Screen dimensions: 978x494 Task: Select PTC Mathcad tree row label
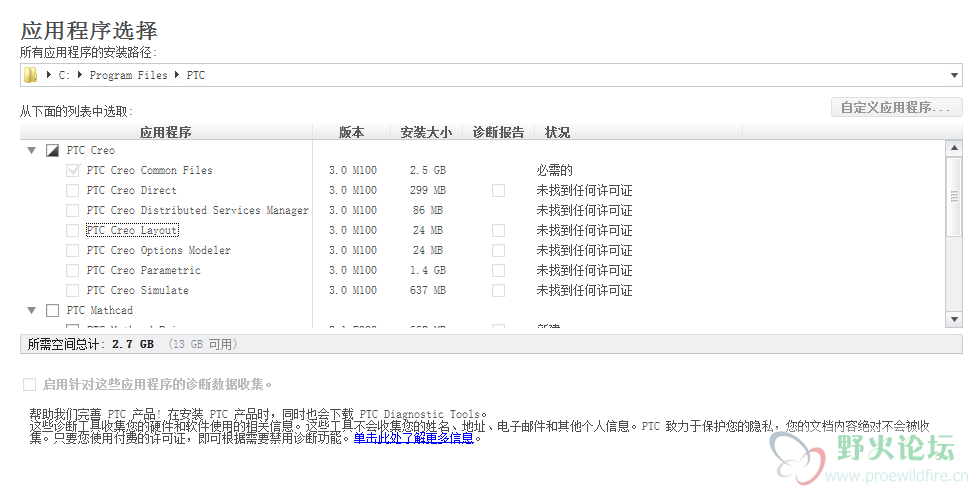100,310
